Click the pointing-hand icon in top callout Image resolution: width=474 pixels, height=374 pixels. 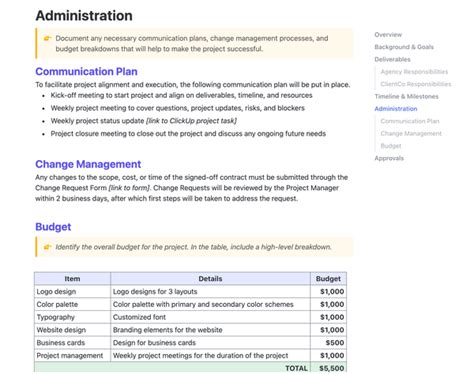click(47, 38)
